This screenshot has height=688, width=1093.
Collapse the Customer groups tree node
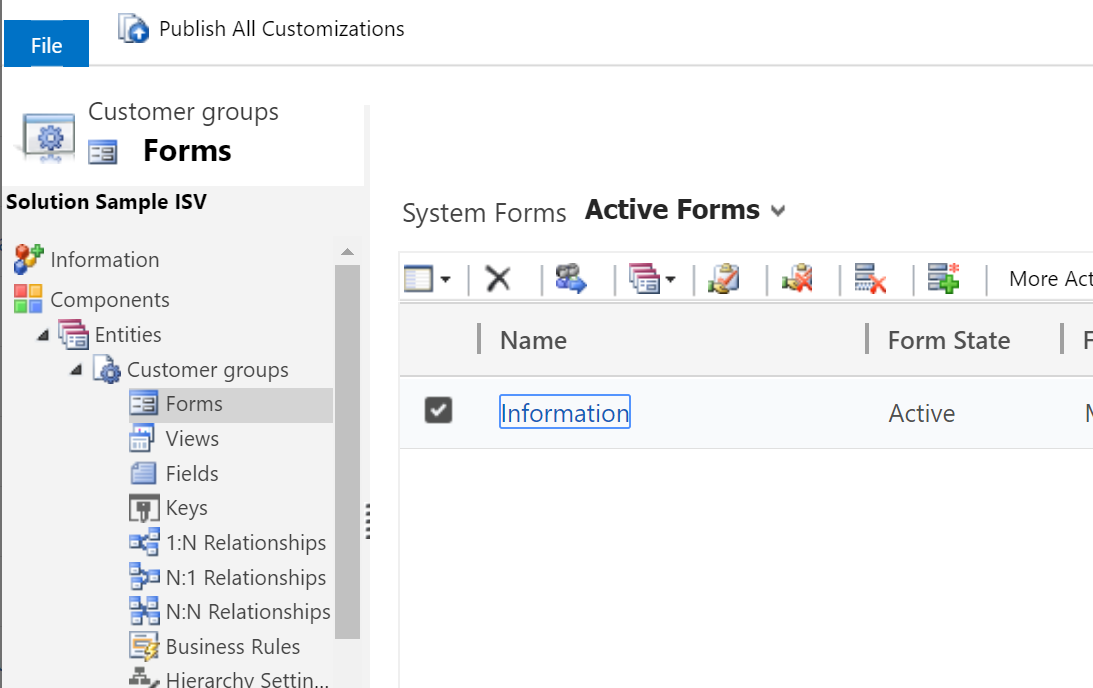77,370
